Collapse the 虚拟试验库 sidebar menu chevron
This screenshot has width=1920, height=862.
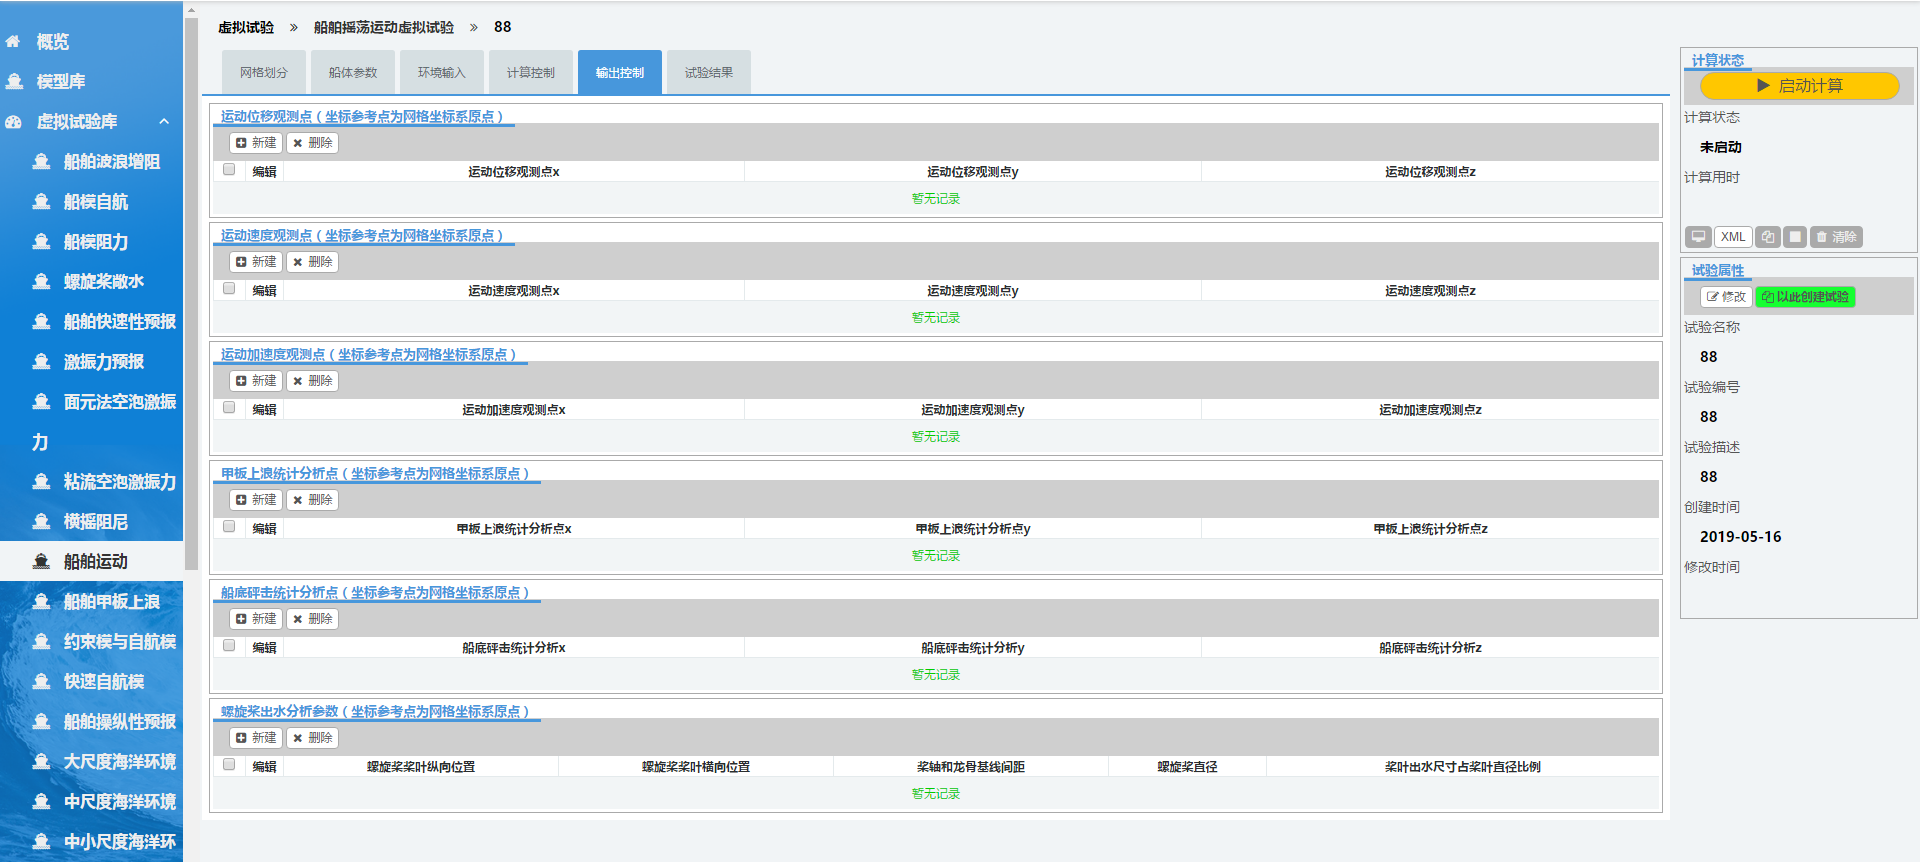[164, 122]
